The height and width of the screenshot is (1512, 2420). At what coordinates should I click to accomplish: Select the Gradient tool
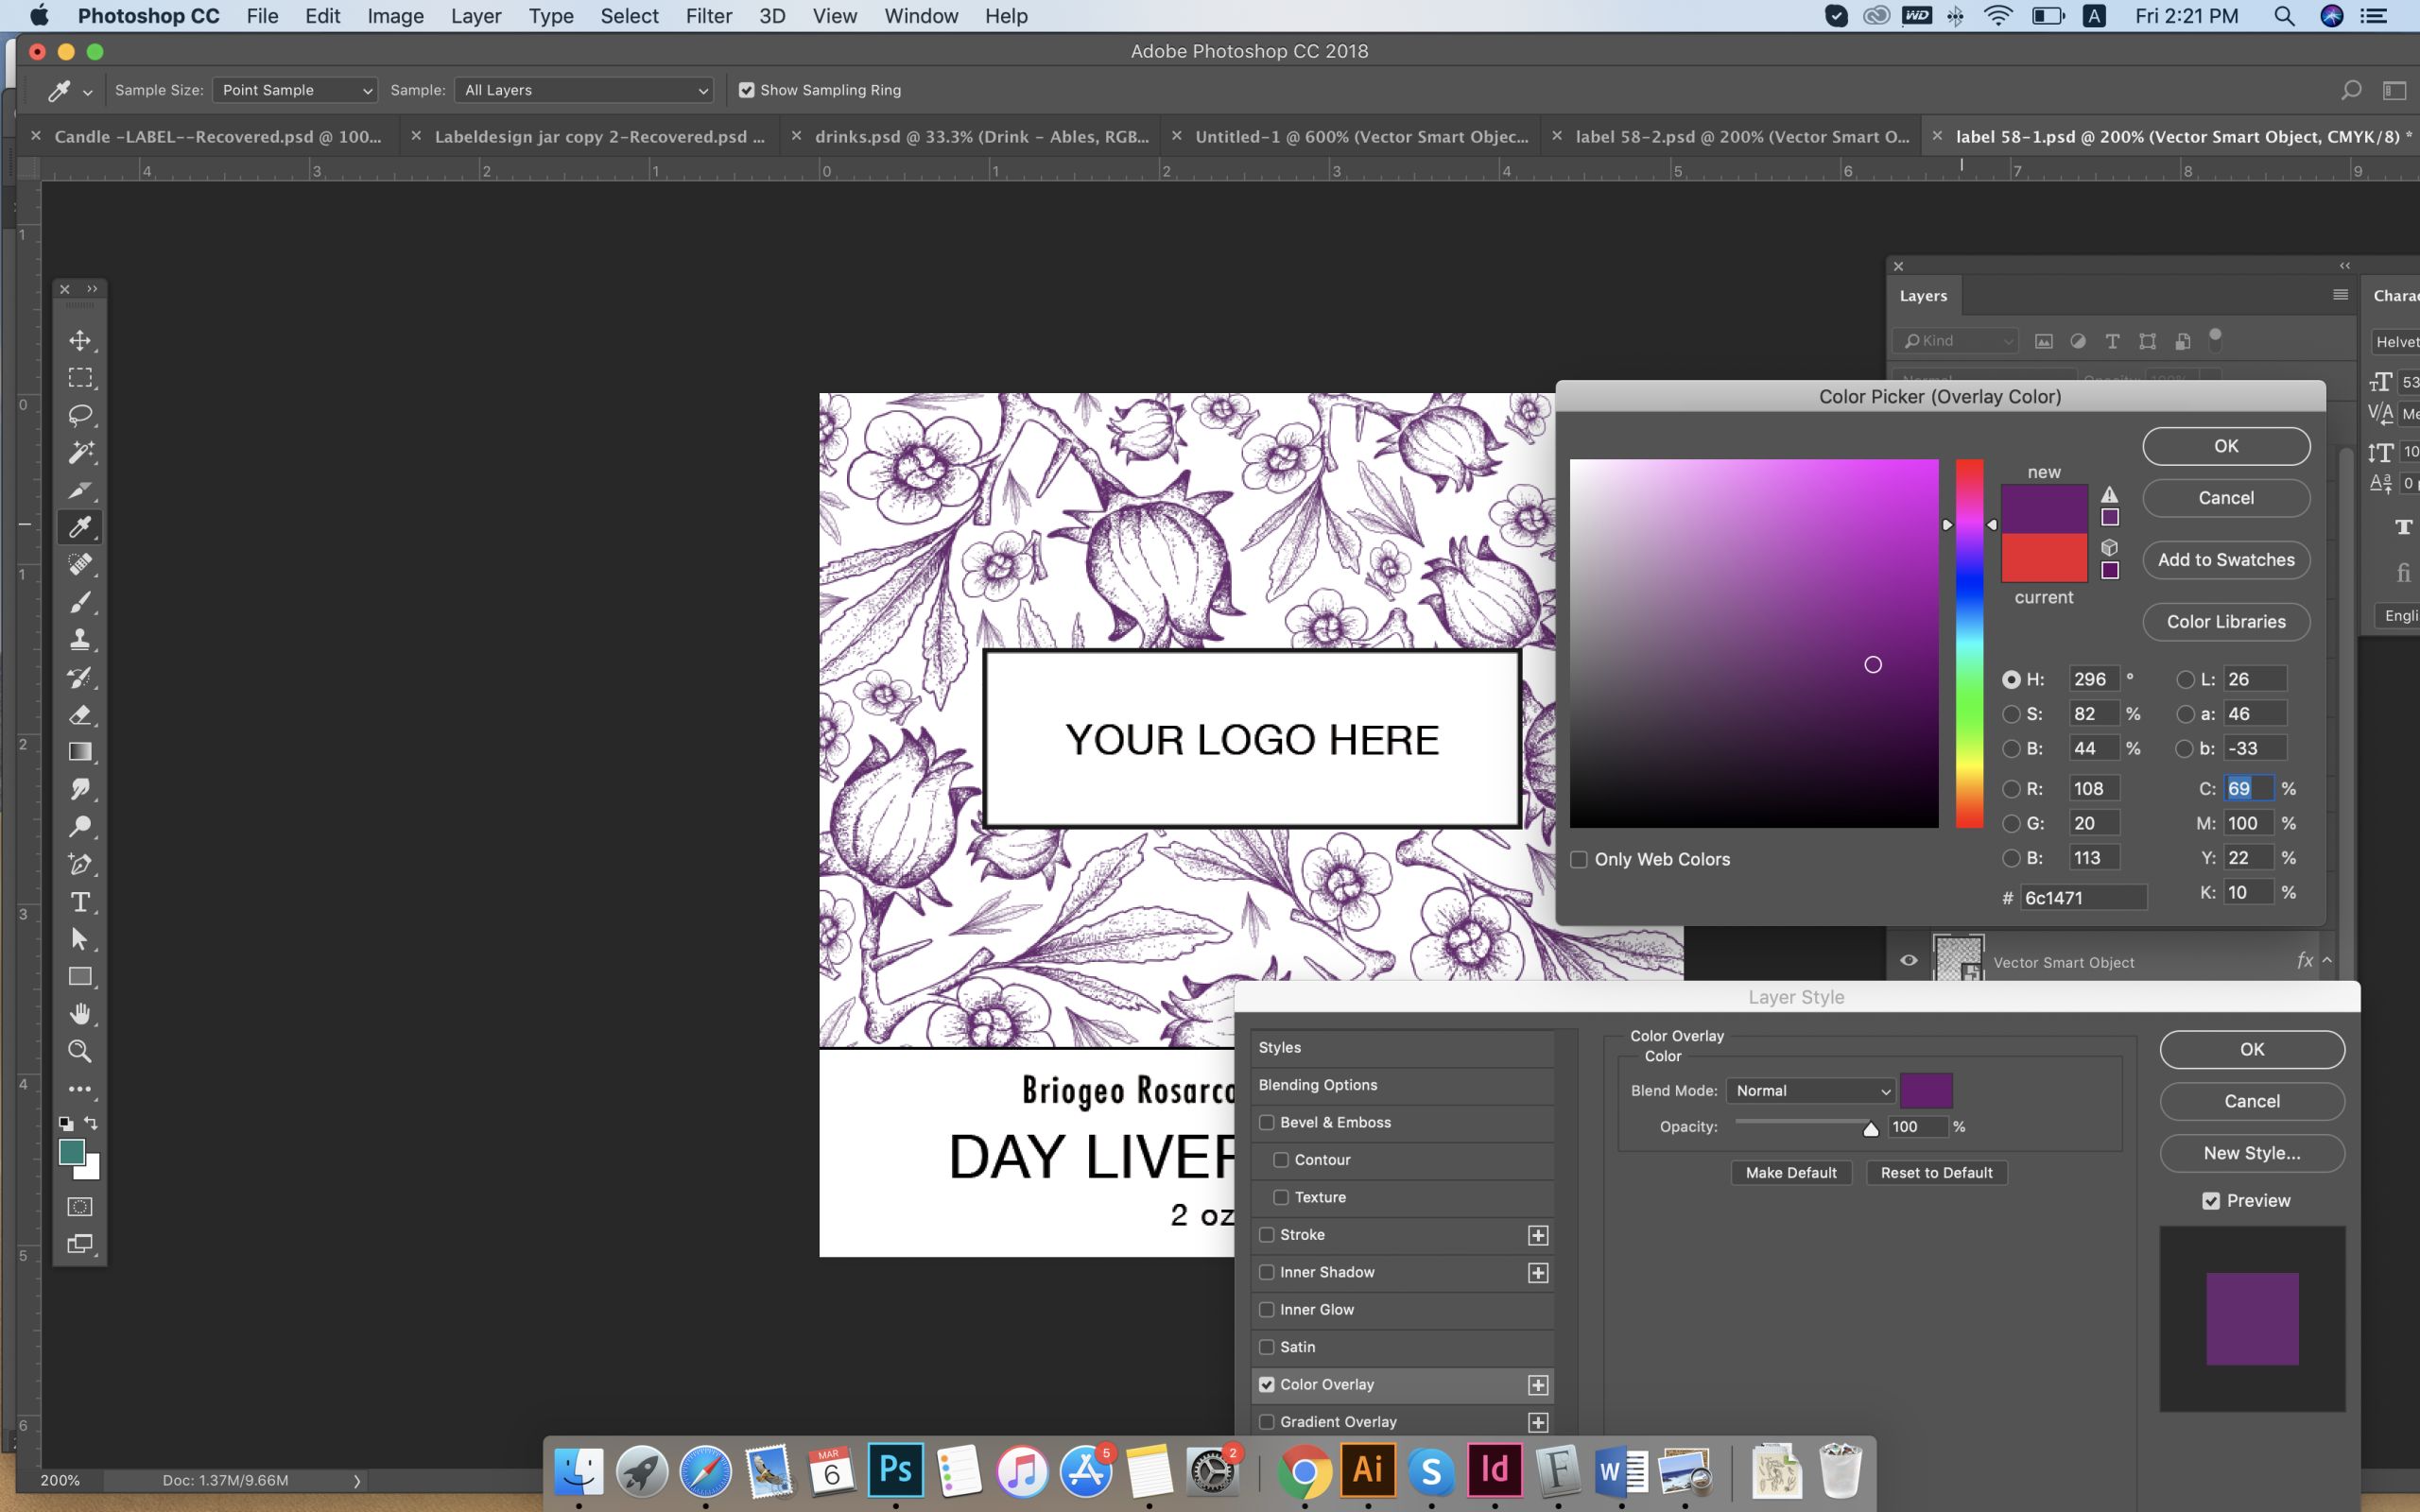tap(80, 752)
